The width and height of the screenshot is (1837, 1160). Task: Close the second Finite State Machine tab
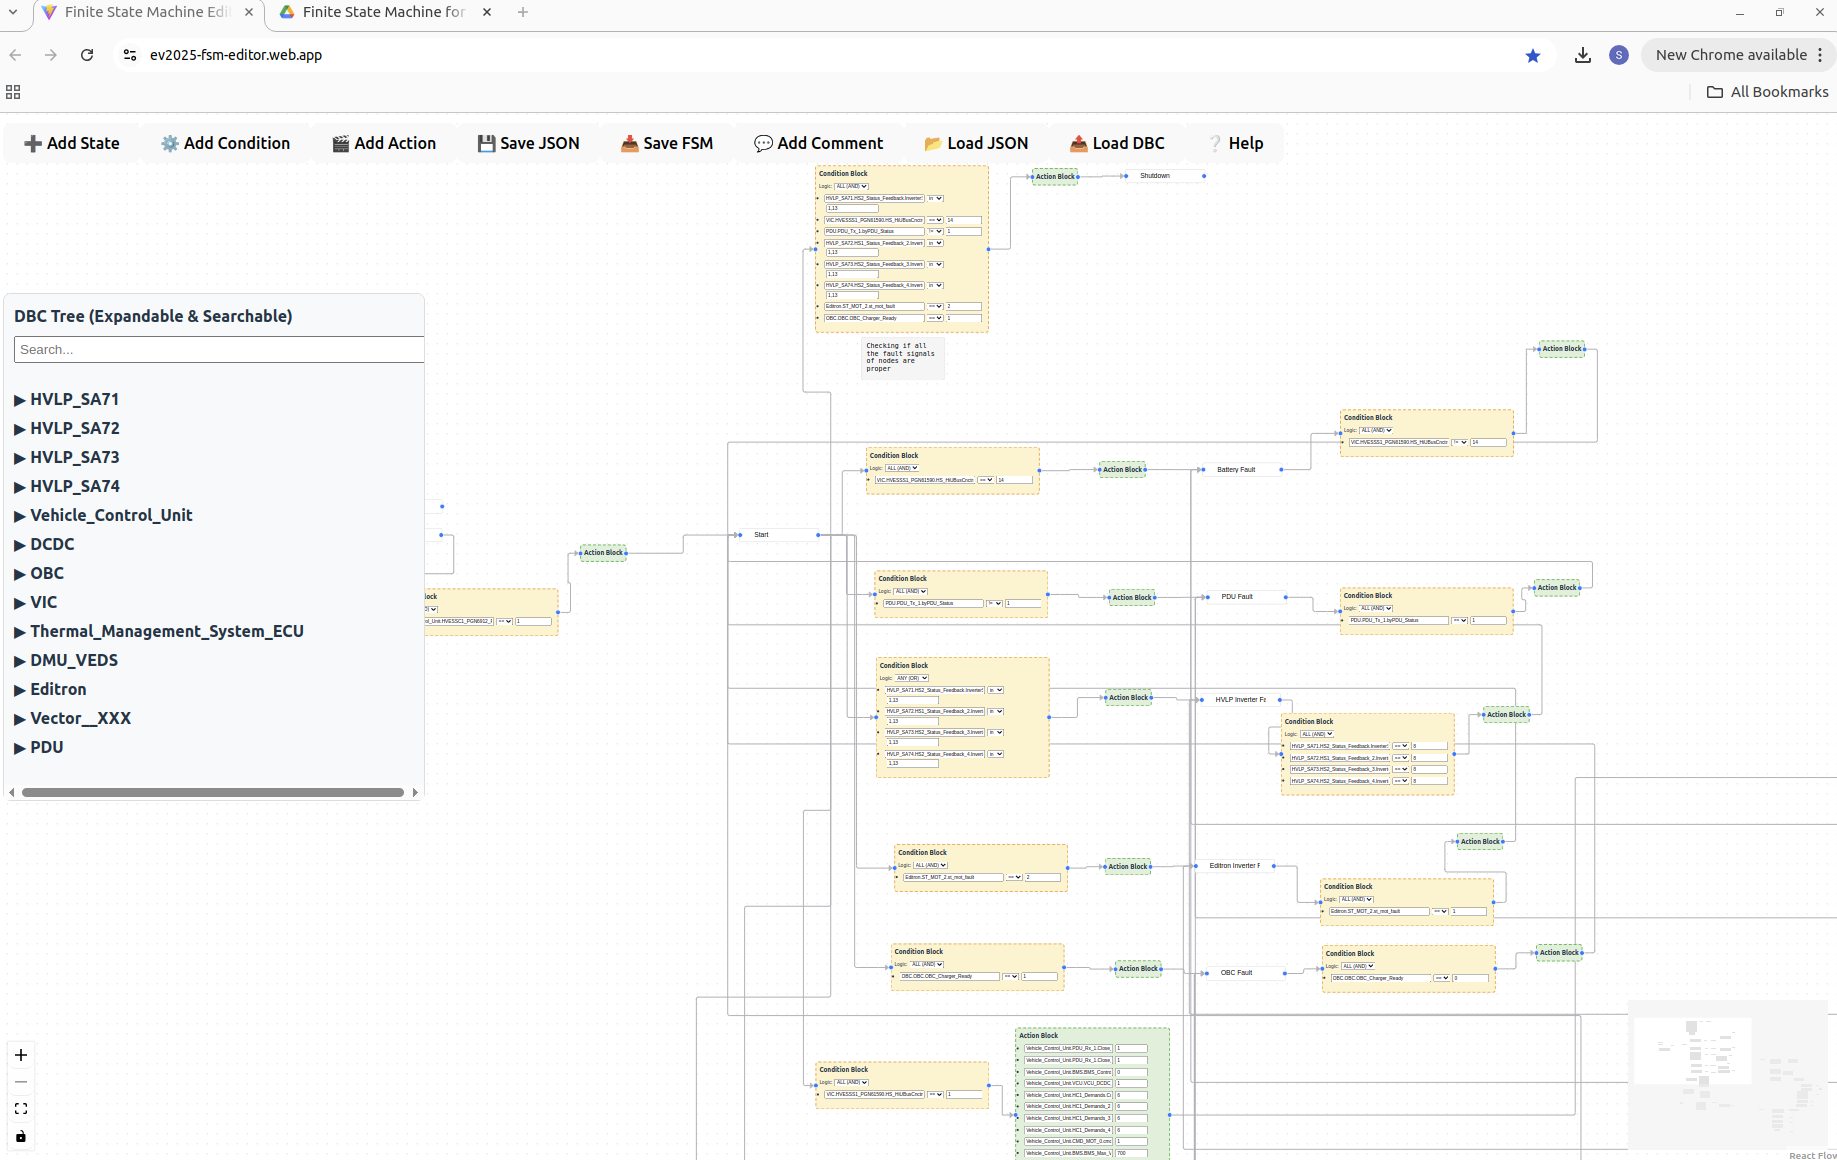click(x=487, y=12)
